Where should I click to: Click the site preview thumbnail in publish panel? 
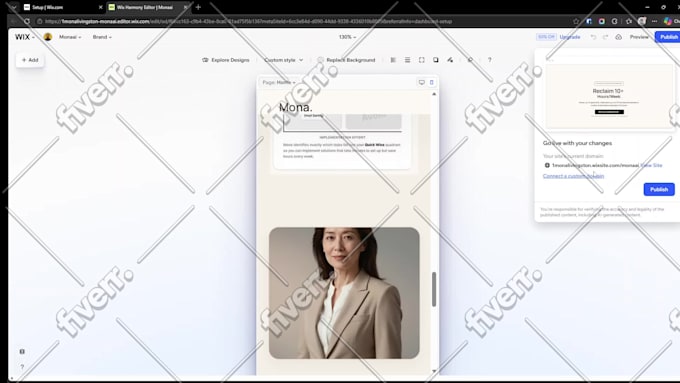pos(609,96)
